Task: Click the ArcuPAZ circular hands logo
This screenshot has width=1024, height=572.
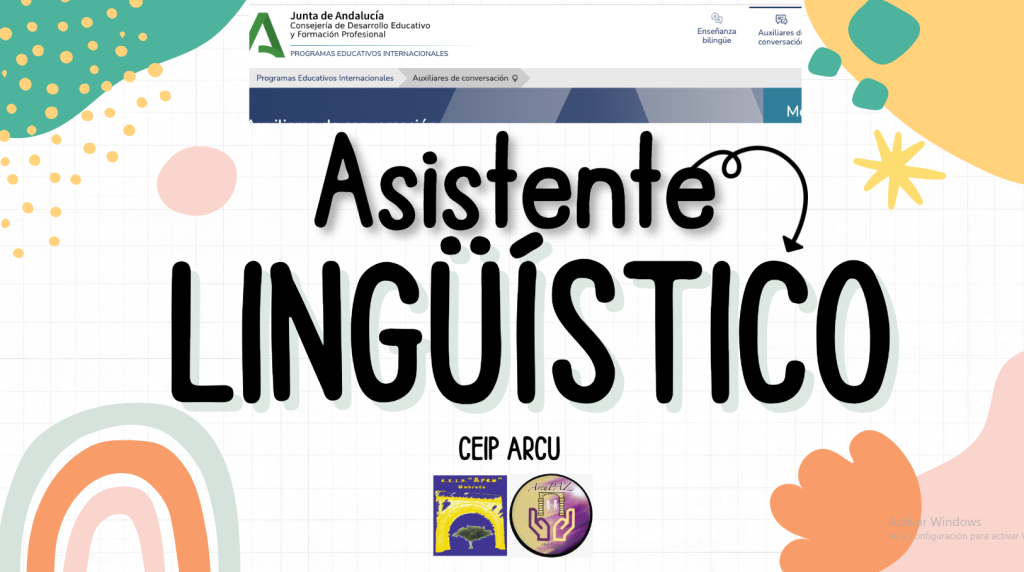Action: pos(551,516)
